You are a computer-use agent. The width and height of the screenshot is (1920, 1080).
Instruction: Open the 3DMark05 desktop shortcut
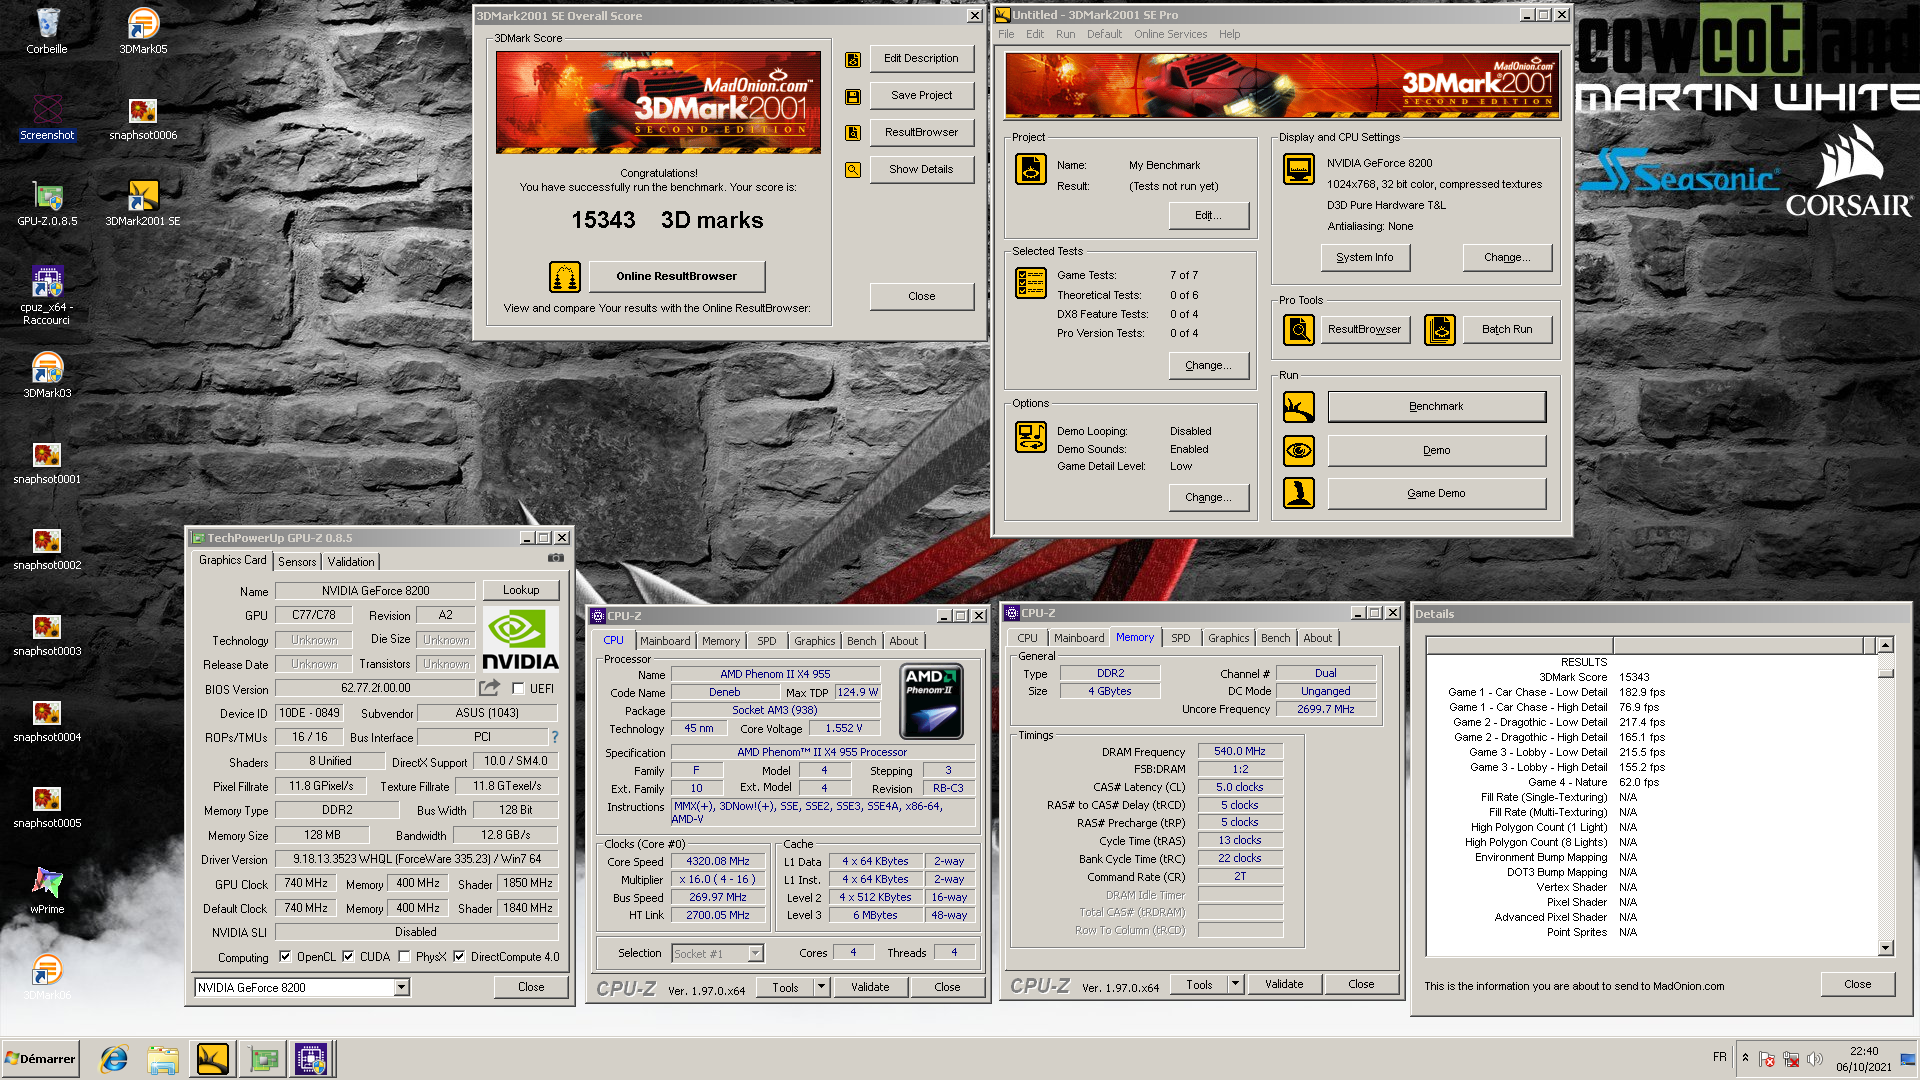(143, 30)
